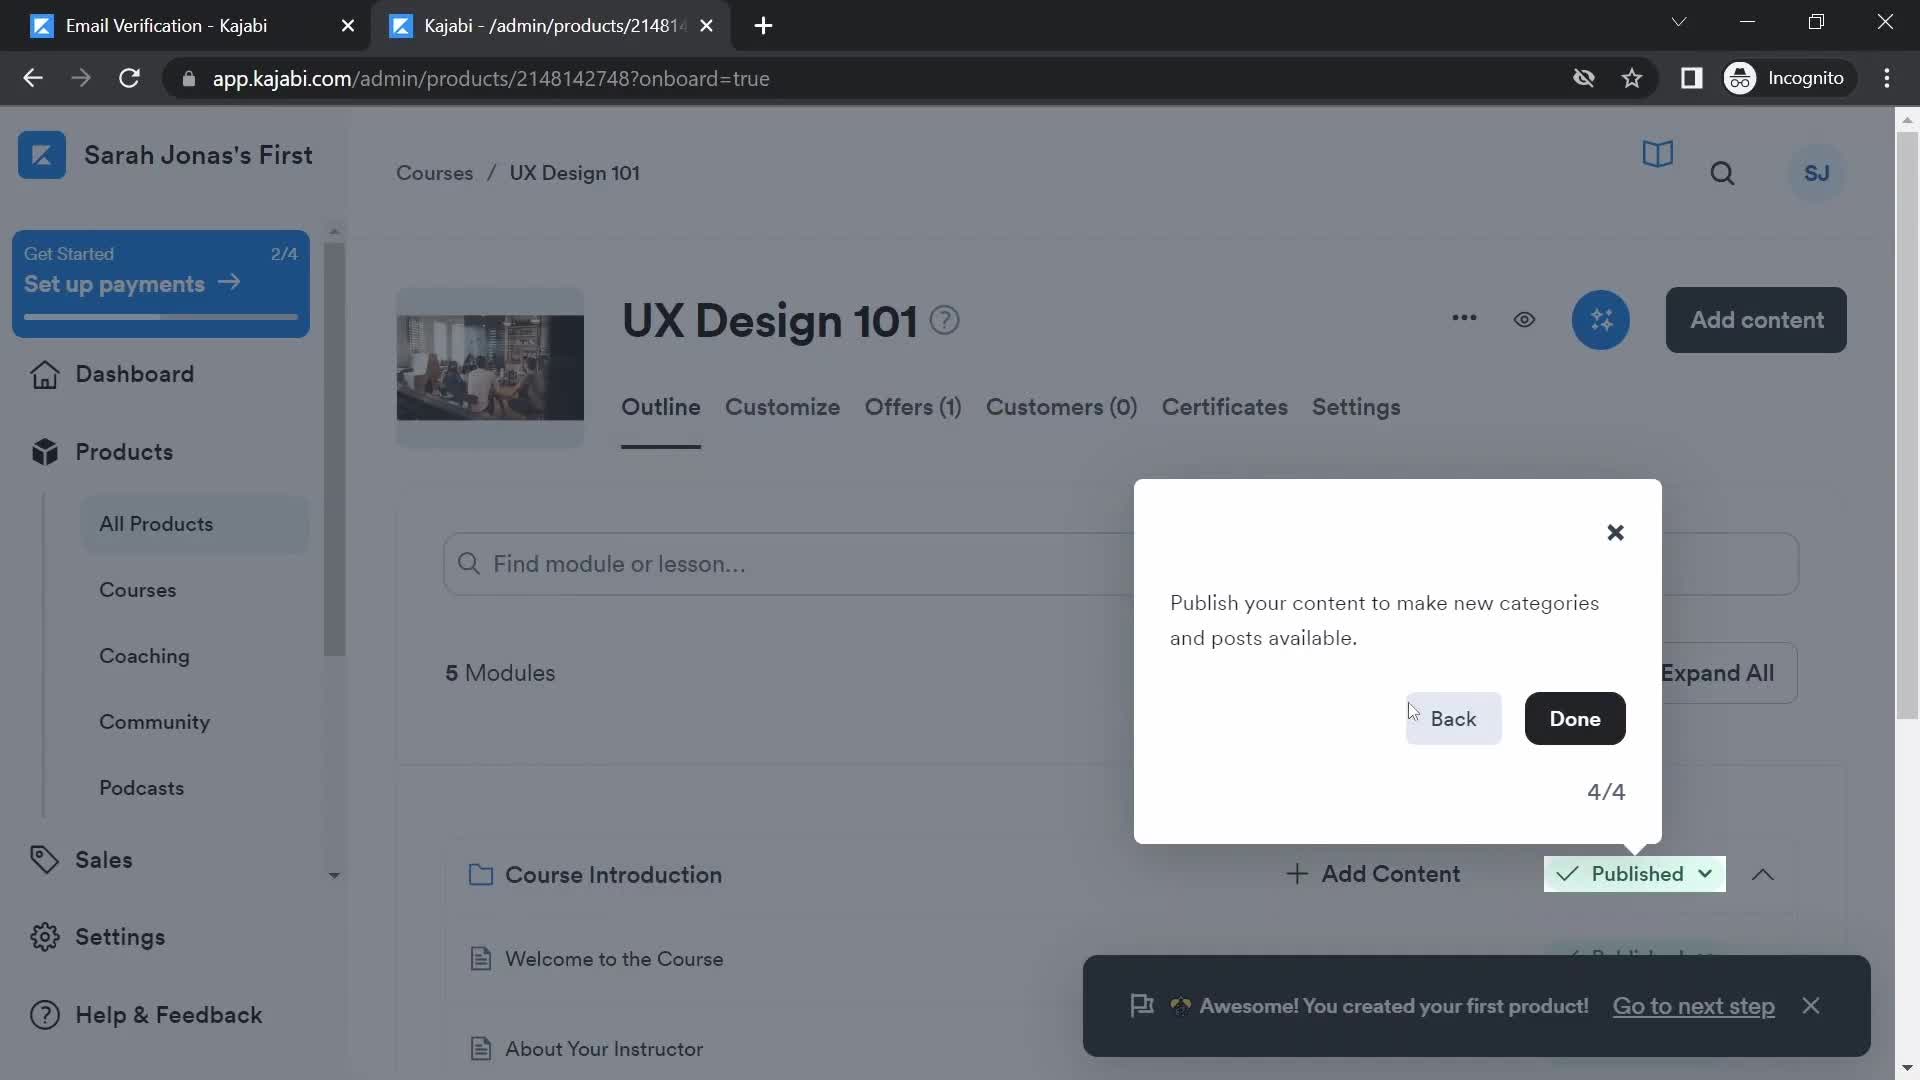1920x1080 pixels.
Task: Click the Course Introduction folder icon
Action: pos(481,875)
